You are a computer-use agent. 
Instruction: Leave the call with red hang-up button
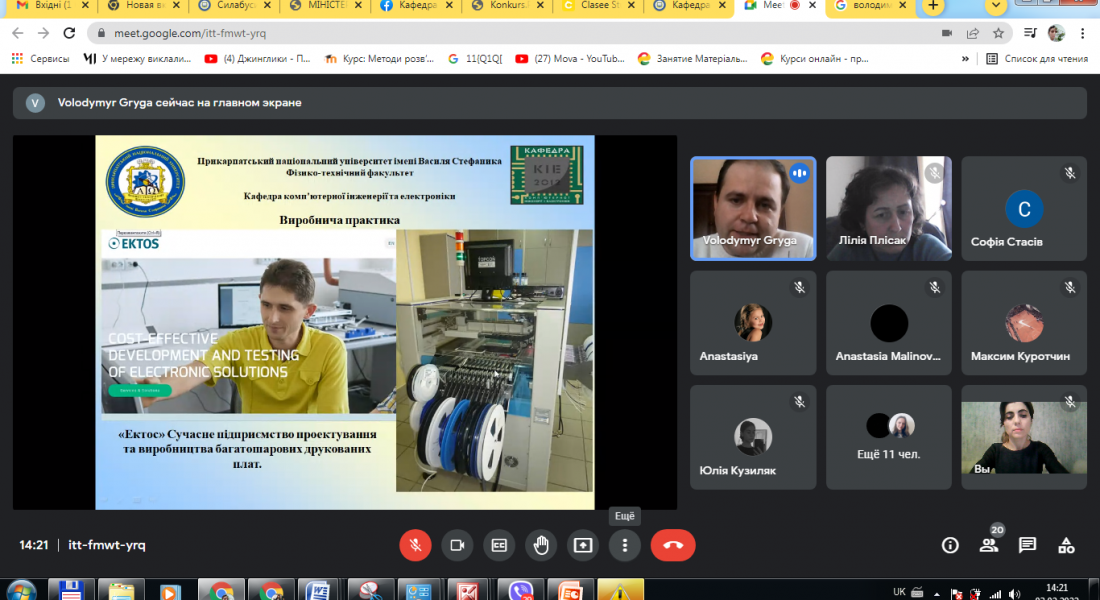(x=672, y=545)
